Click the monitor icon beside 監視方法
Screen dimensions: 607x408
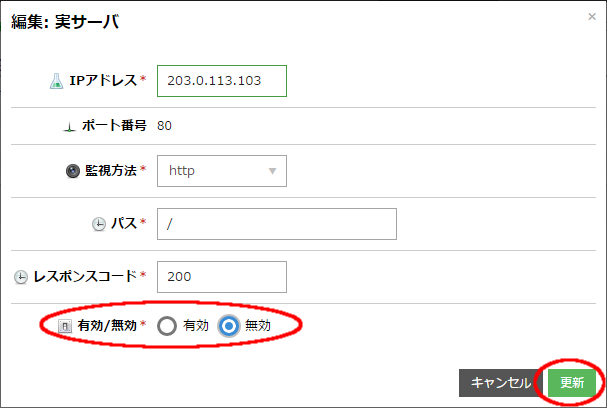pos(73,171)
